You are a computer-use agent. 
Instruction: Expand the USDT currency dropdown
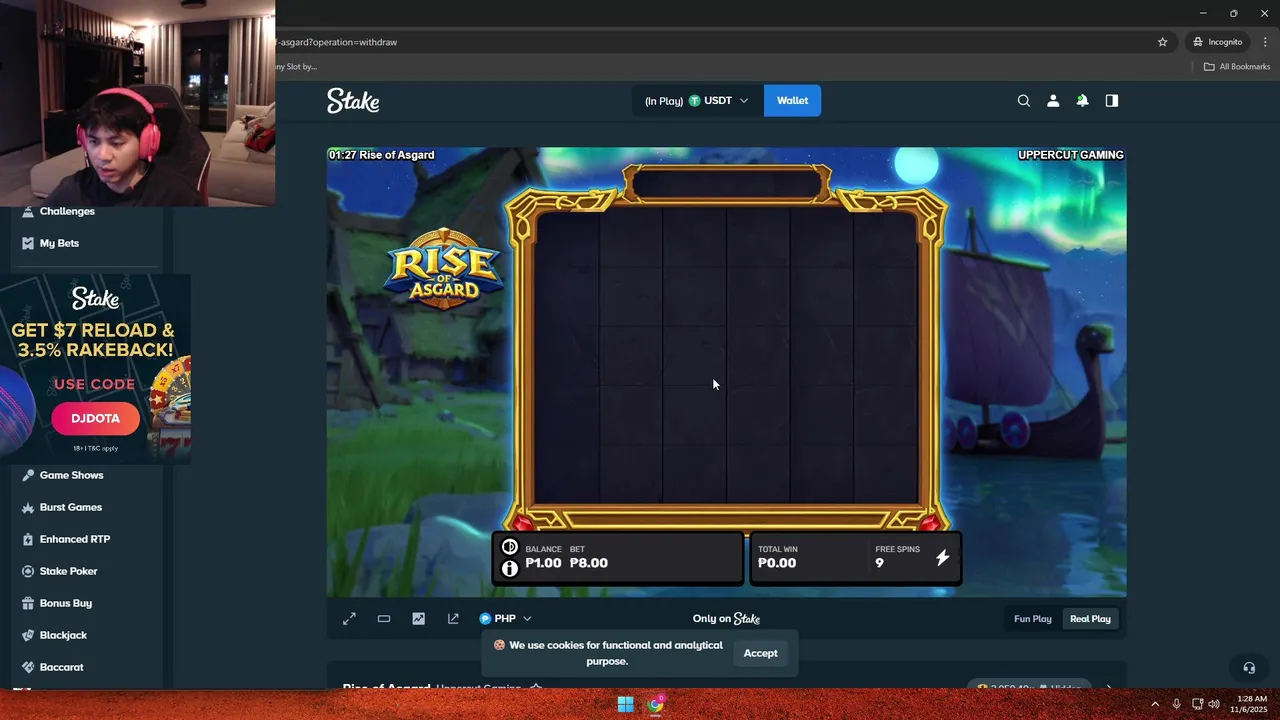(x=697, y=101)
